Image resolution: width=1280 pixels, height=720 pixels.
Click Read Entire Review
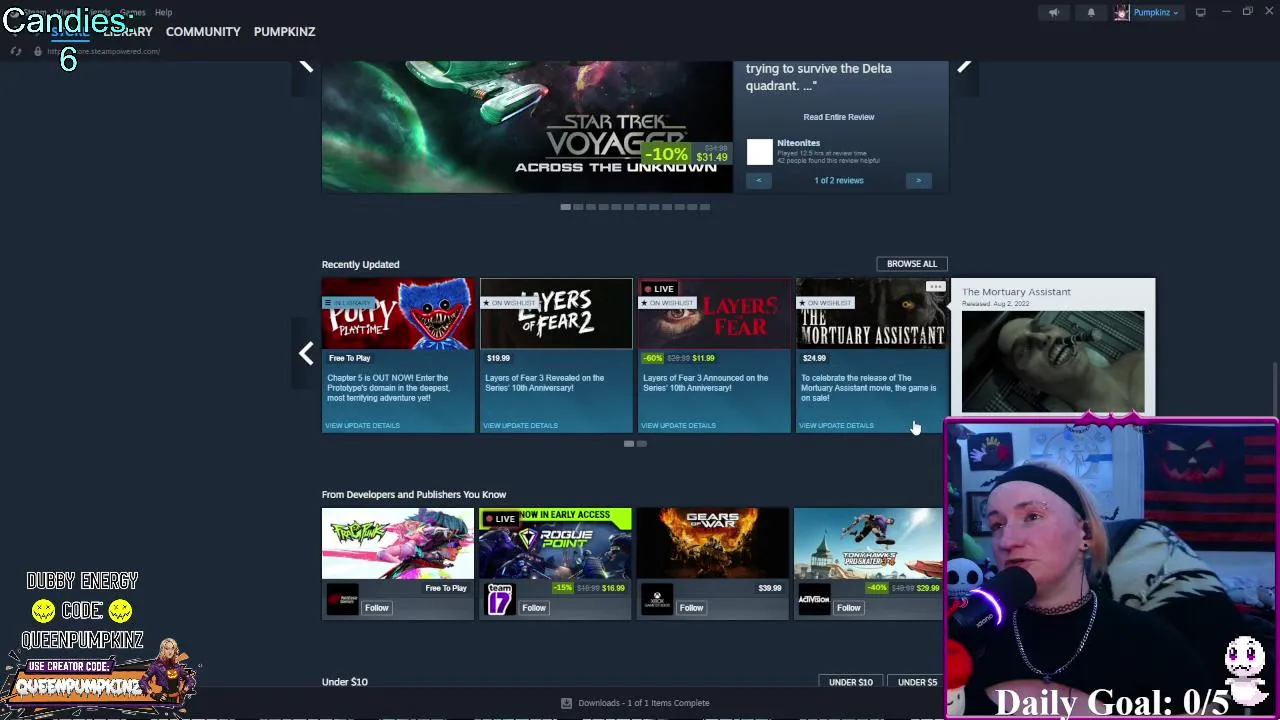click(839, 117)
